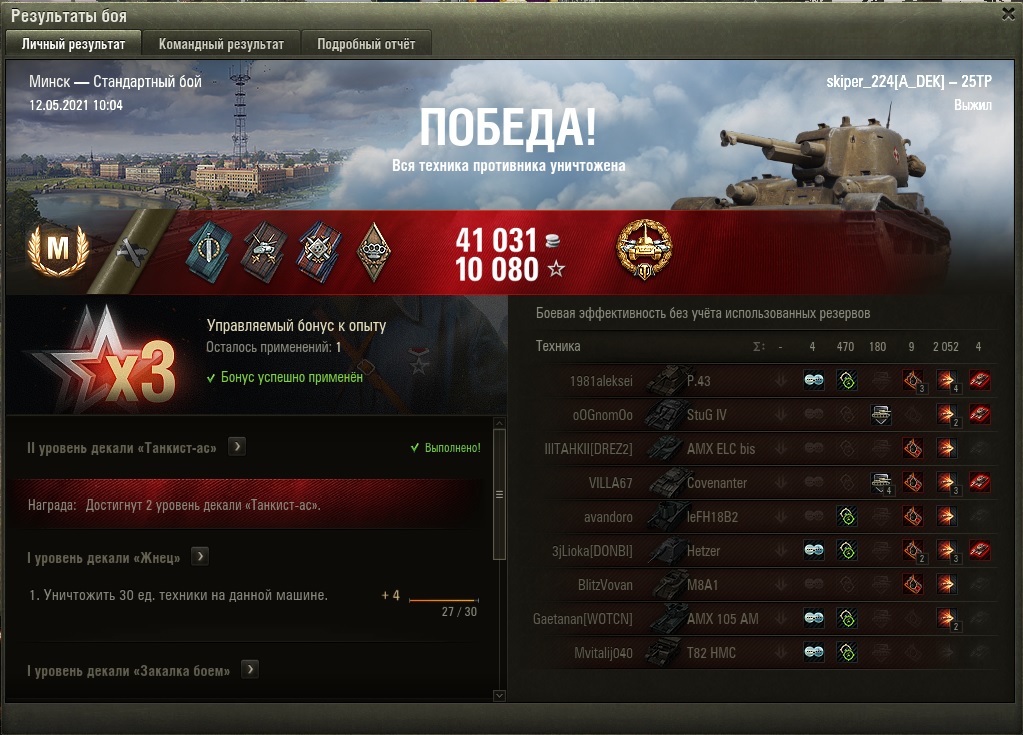1023x735 pixels.
Task: Switch to the Командный результат tab
Action: (221, 44)
